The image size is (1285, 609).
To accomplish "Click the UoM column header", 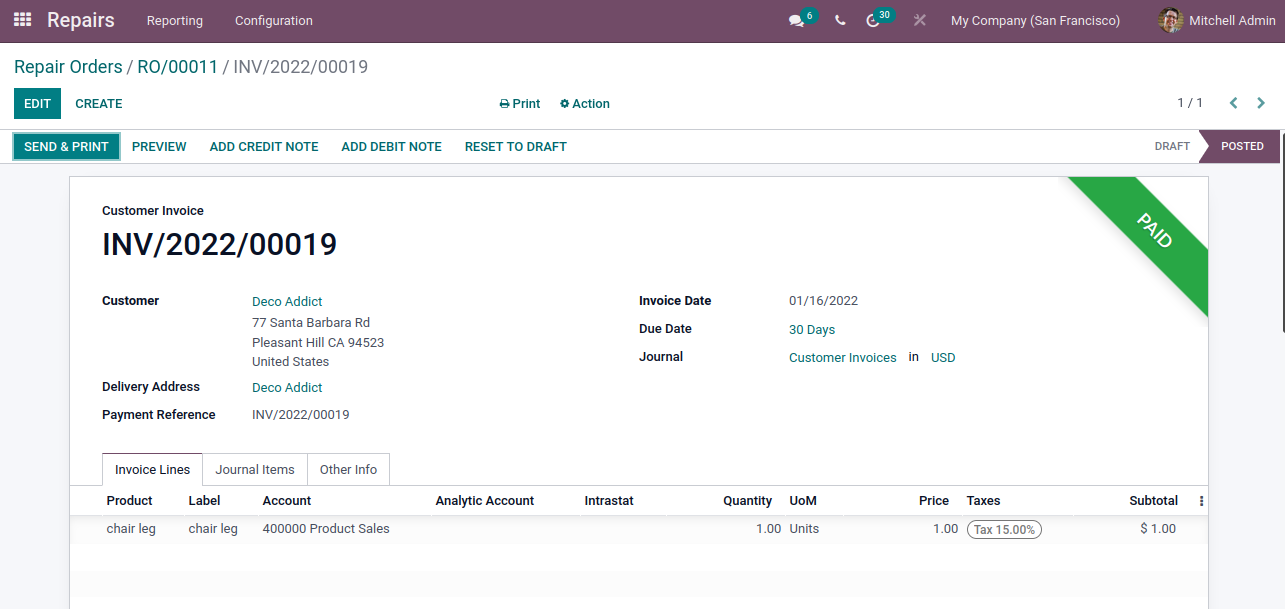I will pos(803,501).
